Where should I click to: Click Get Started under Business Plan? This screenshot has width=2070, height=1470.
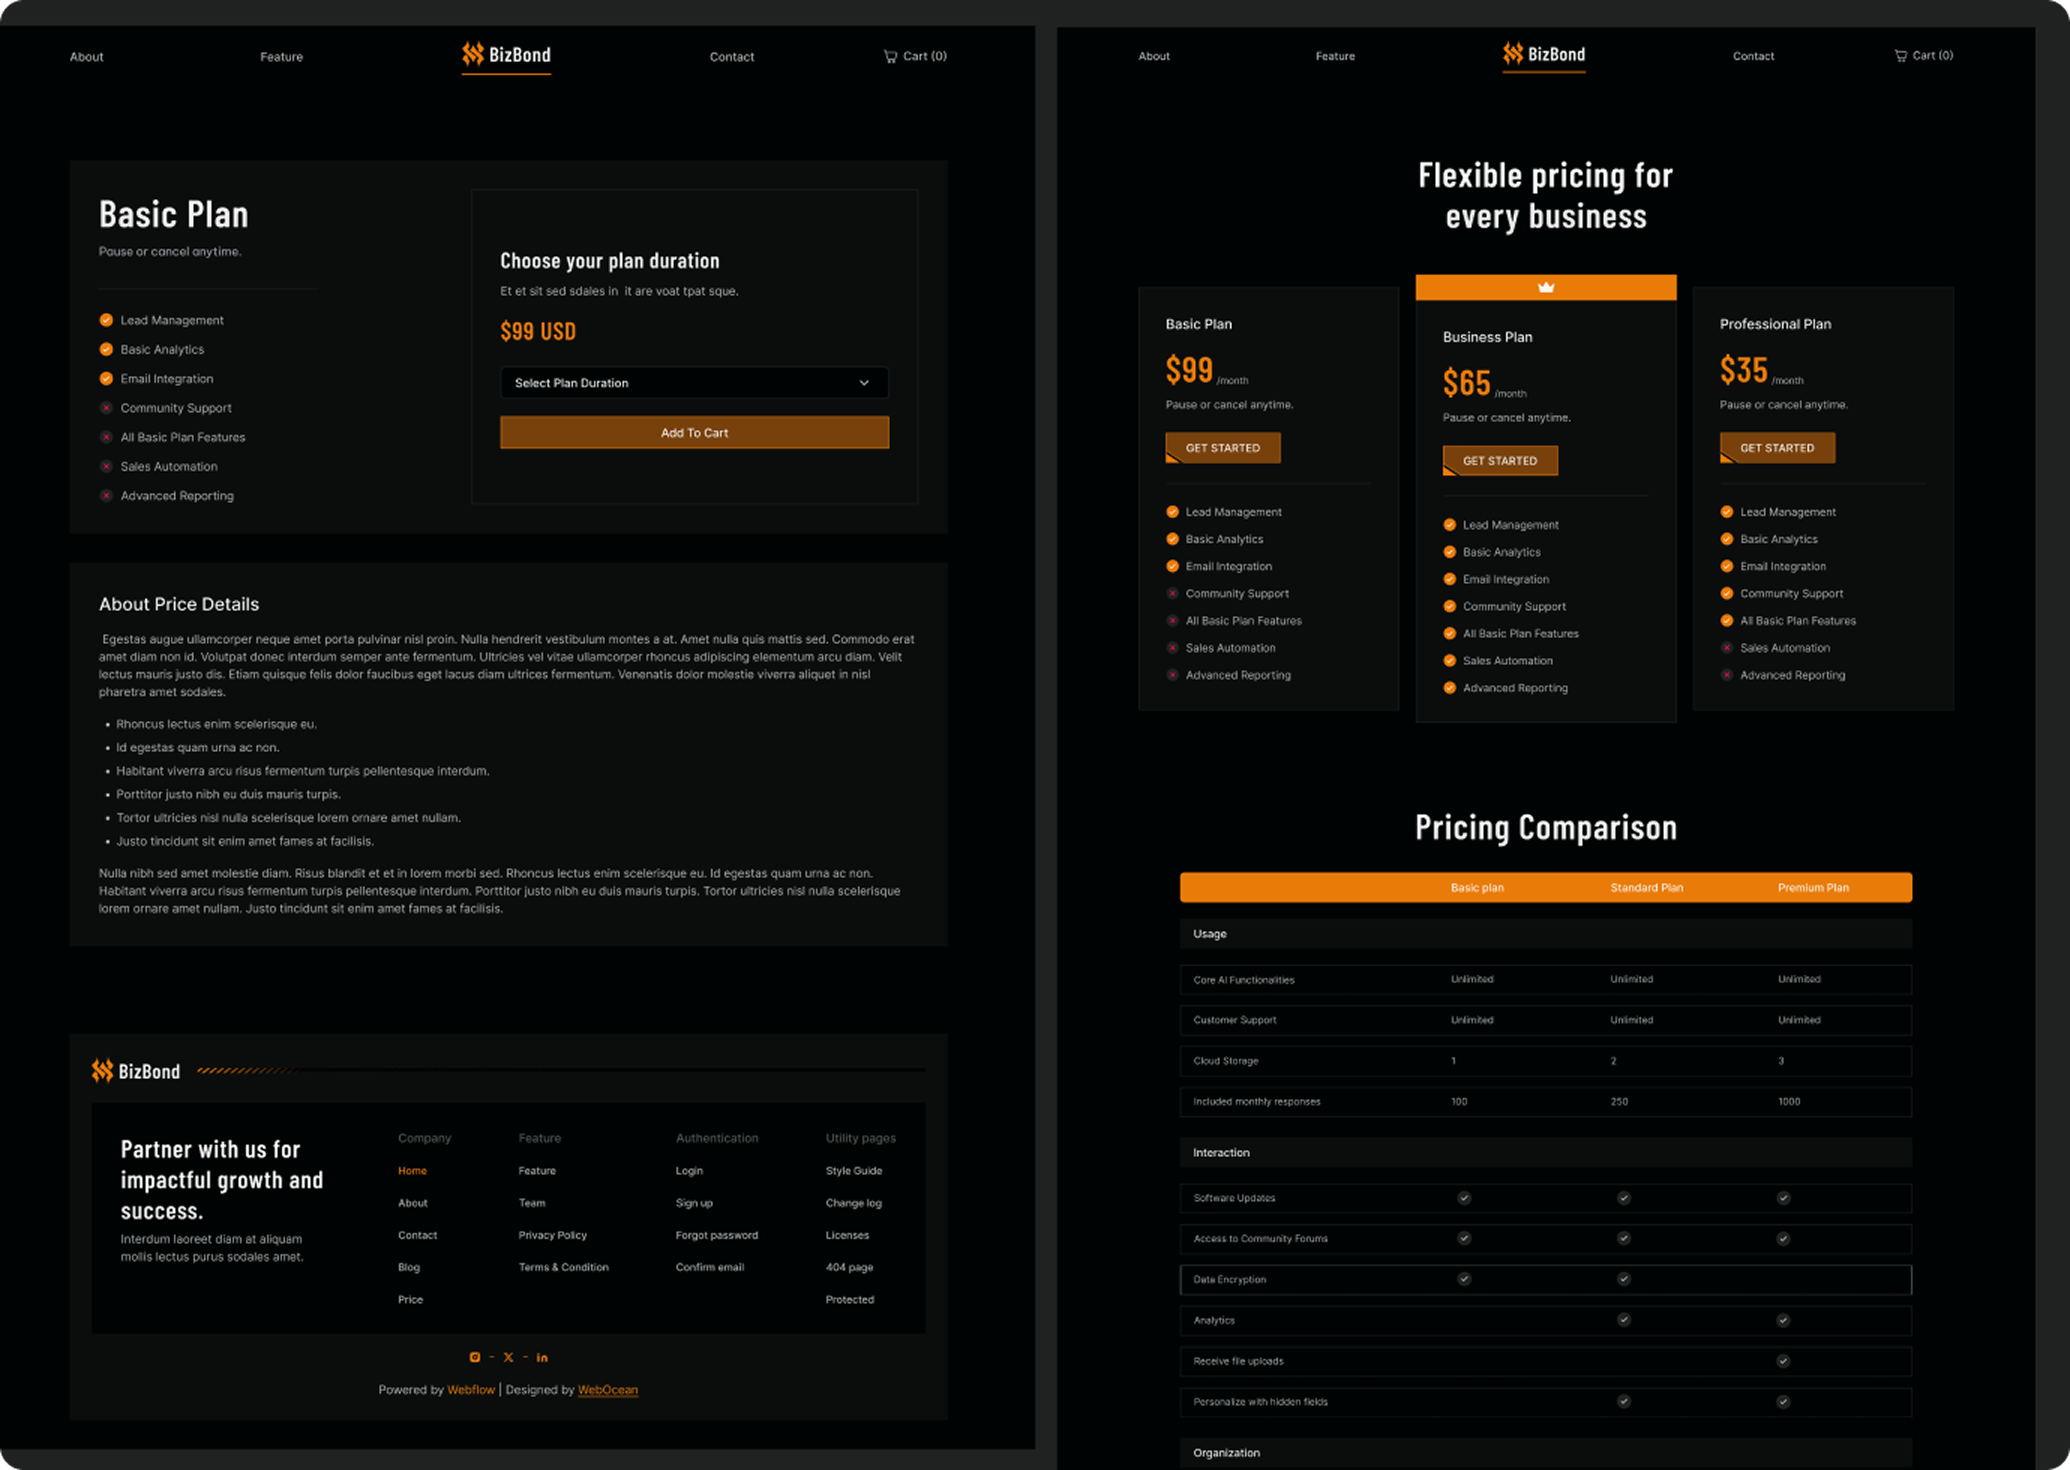point(1499,461)
